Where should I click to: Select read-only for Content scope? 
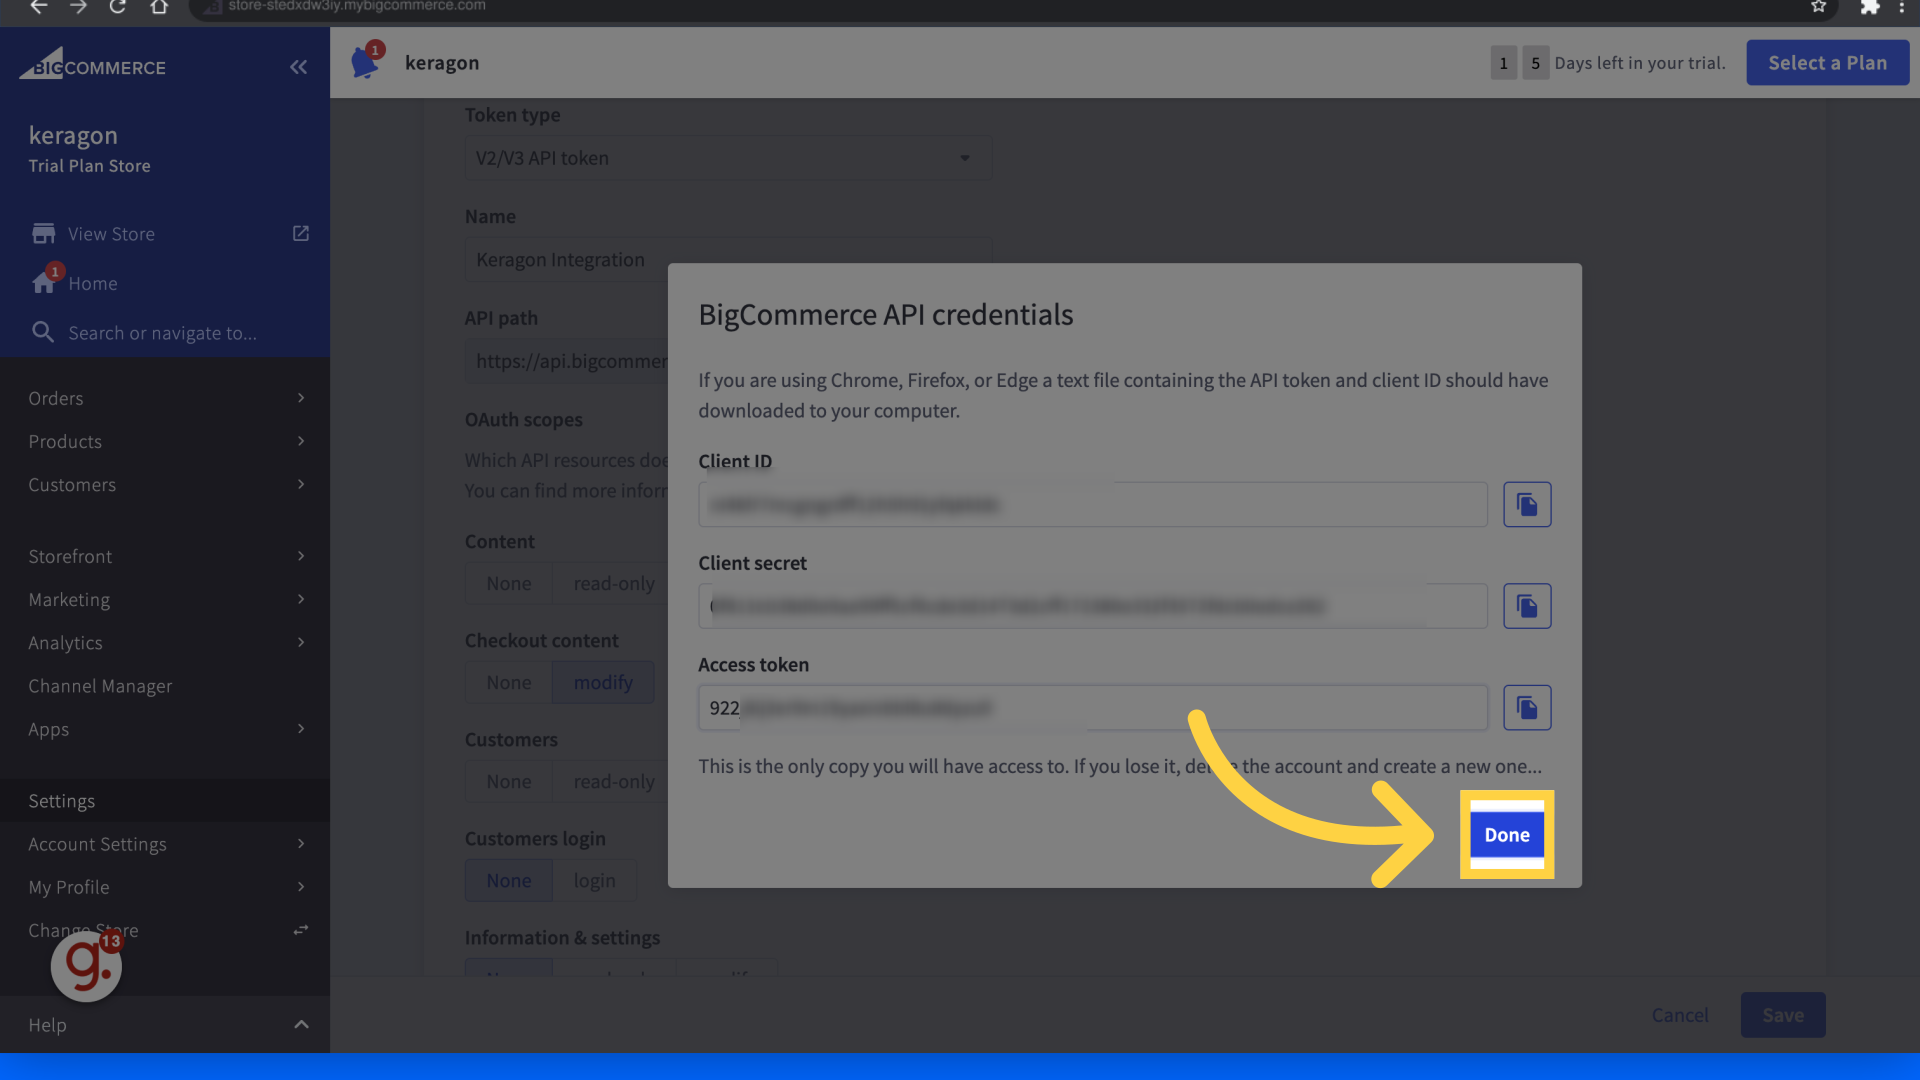(x=611, y=583)
